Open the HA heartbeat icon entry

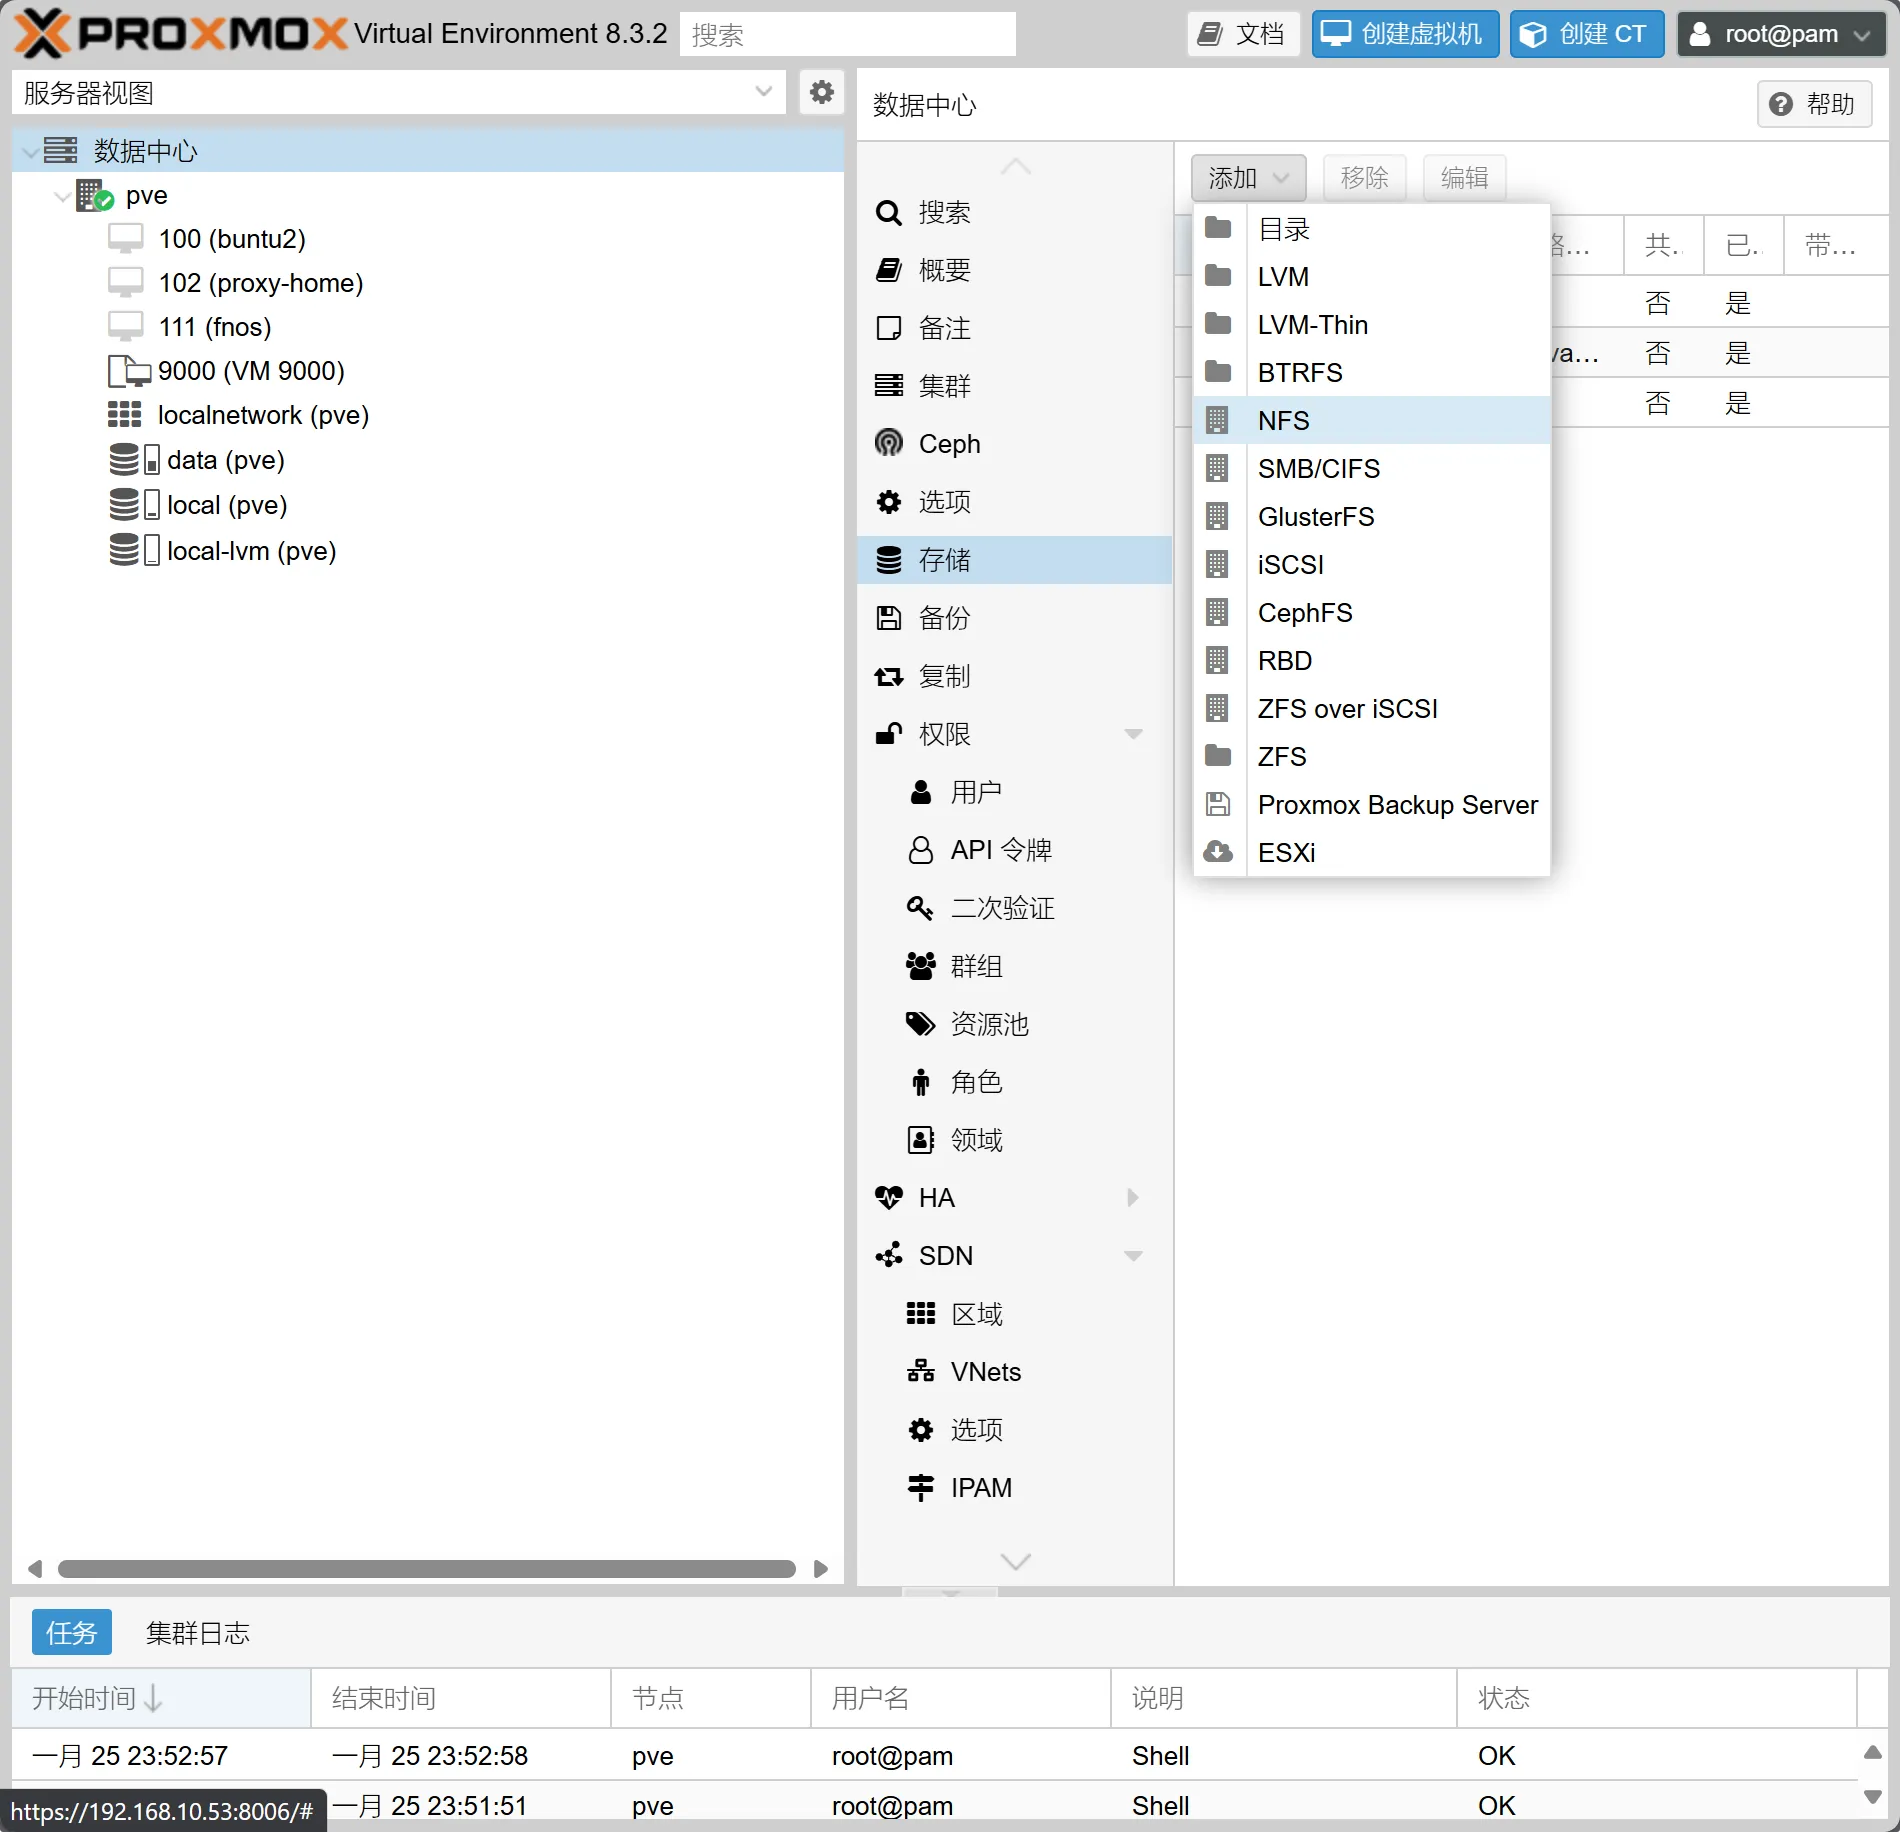(x=888, y=1197)
